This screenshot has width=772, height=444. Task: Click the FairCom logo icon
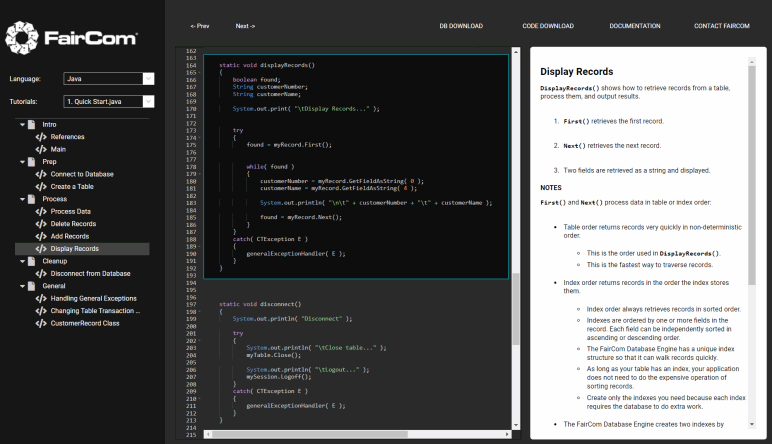[22, 39]
